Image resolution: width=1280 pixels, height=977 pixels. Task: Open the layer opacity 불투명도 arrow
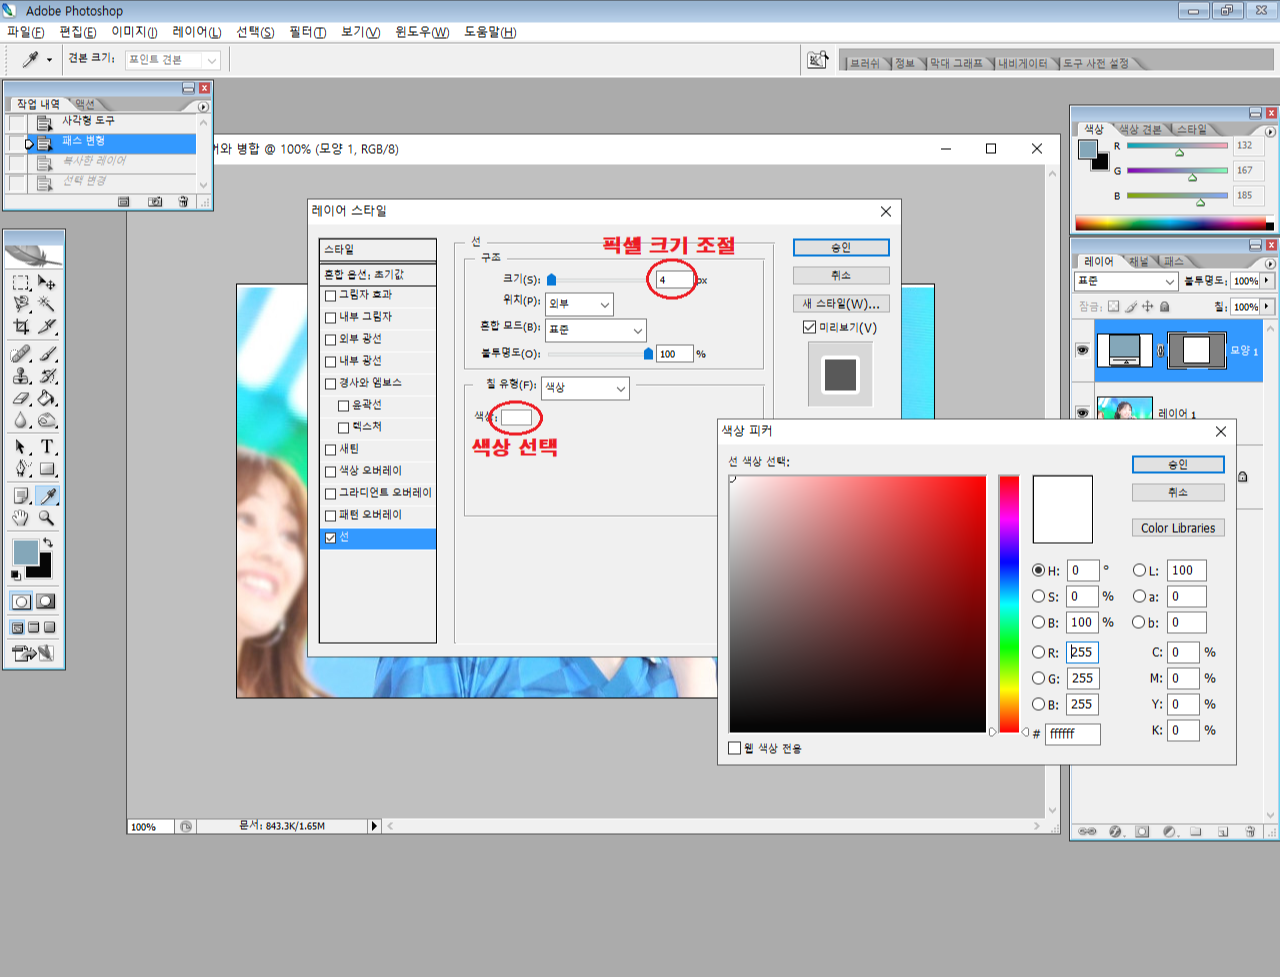1267,281
